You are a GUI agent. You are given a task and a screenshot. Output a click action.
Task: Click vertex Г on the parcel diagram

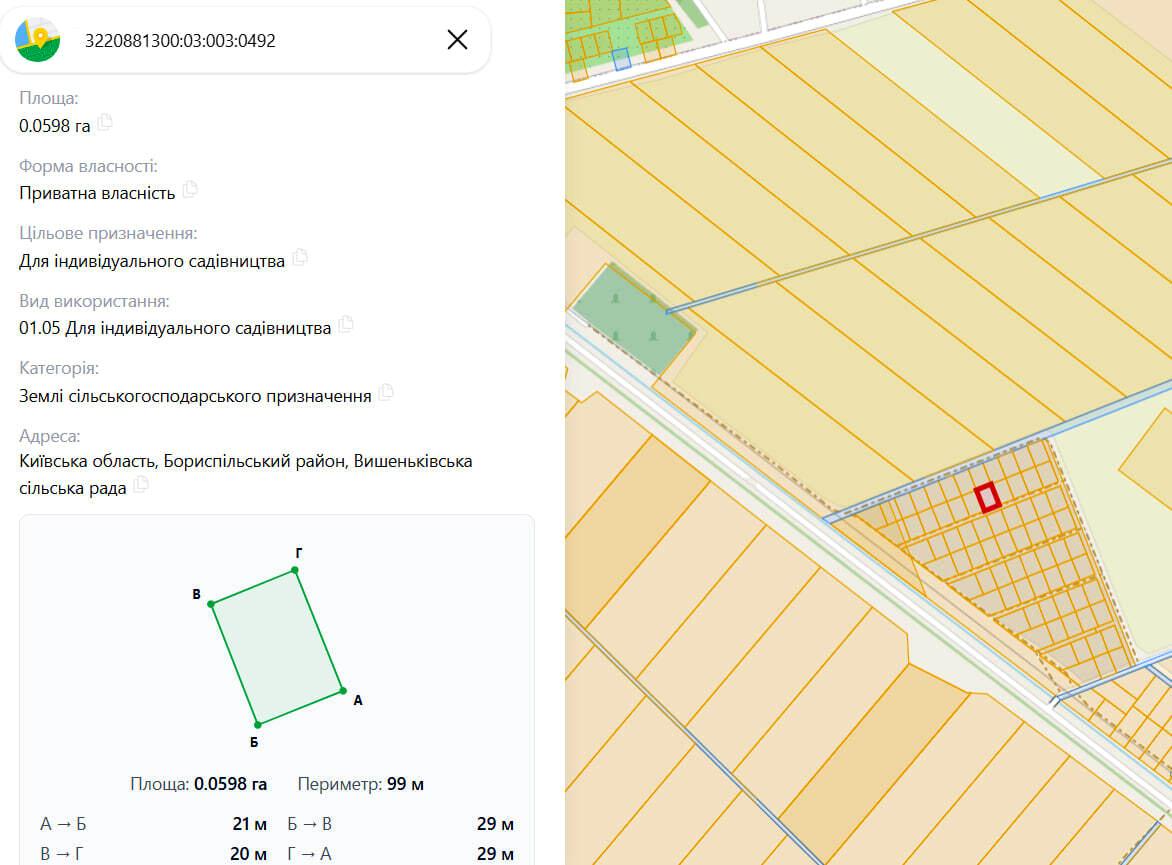[x=295, y=570]
